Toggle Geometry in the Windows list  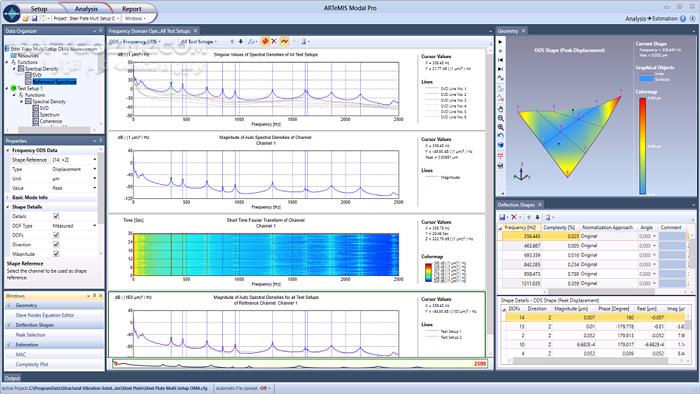tap(54, 306)
